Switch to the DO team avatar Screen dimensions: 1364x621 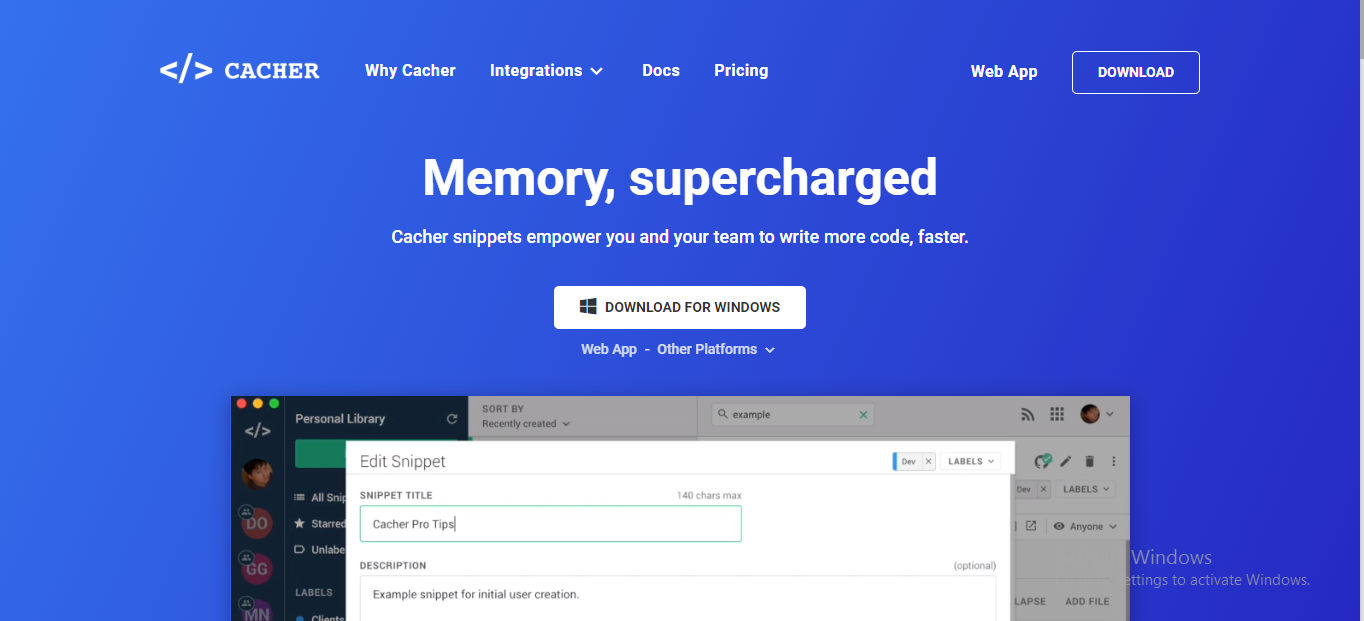[x=257, y=522]
